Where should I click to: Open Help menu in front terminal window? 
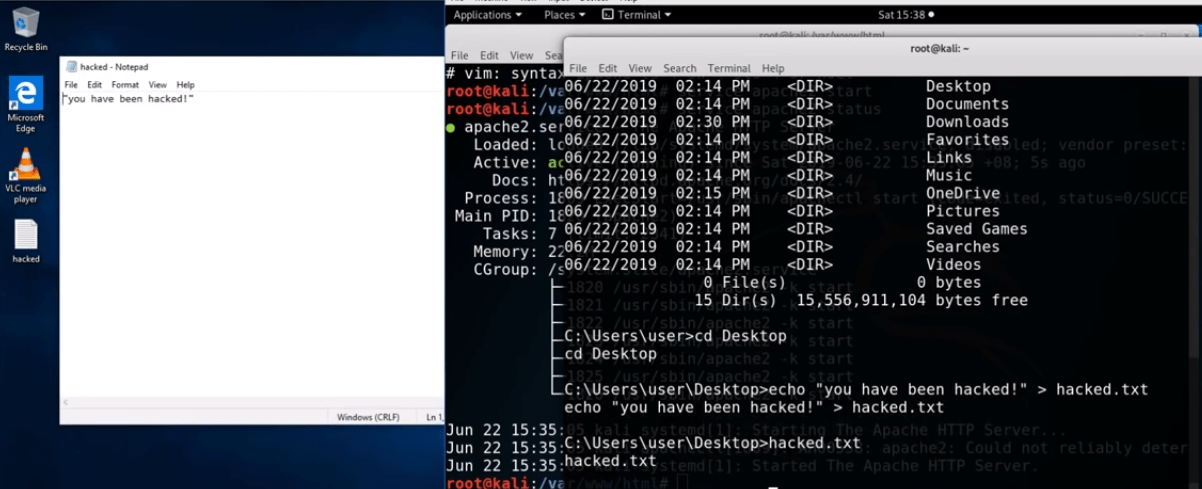coord(773,68)
